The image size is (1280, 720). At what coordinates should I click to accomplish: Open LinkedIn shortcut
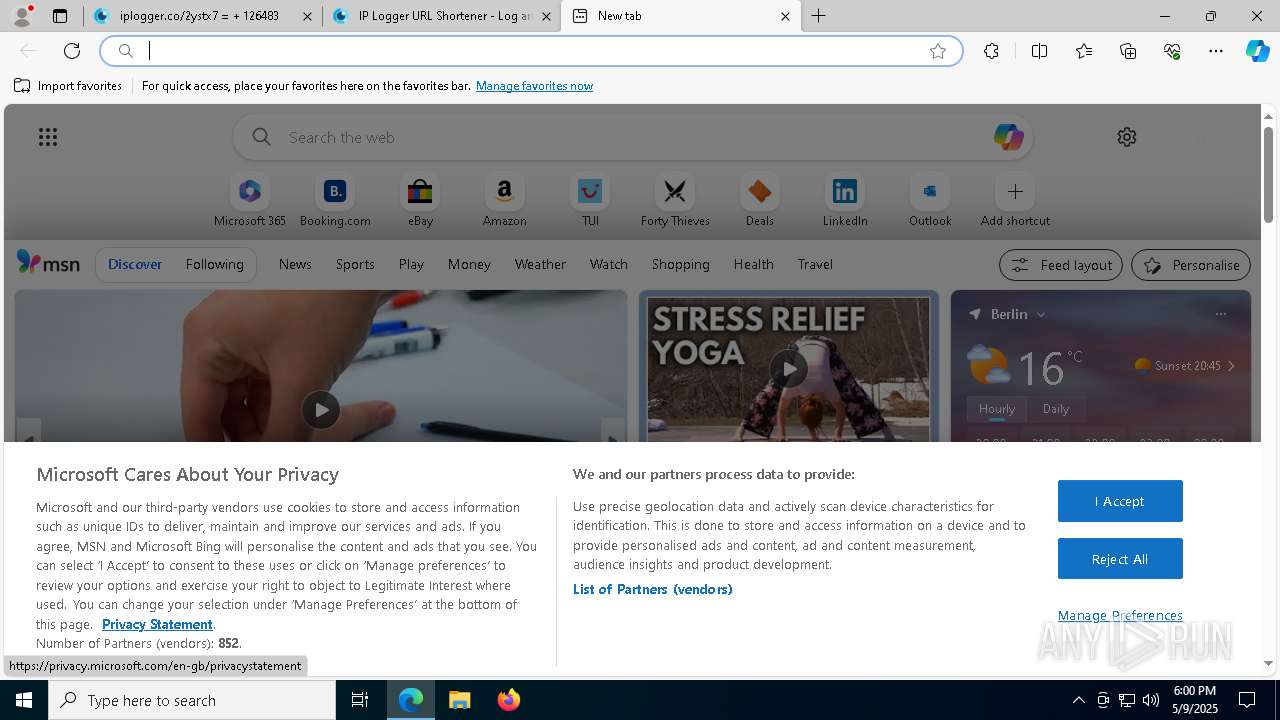[x=845, y=201]
